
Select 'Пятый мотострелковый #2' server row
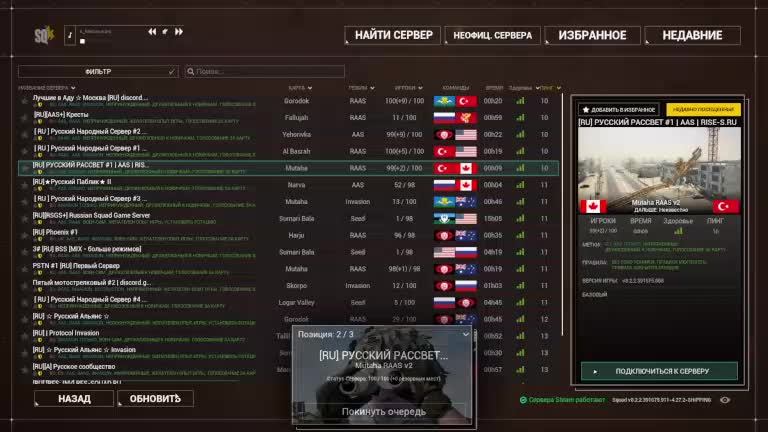[x=288, y=286]
